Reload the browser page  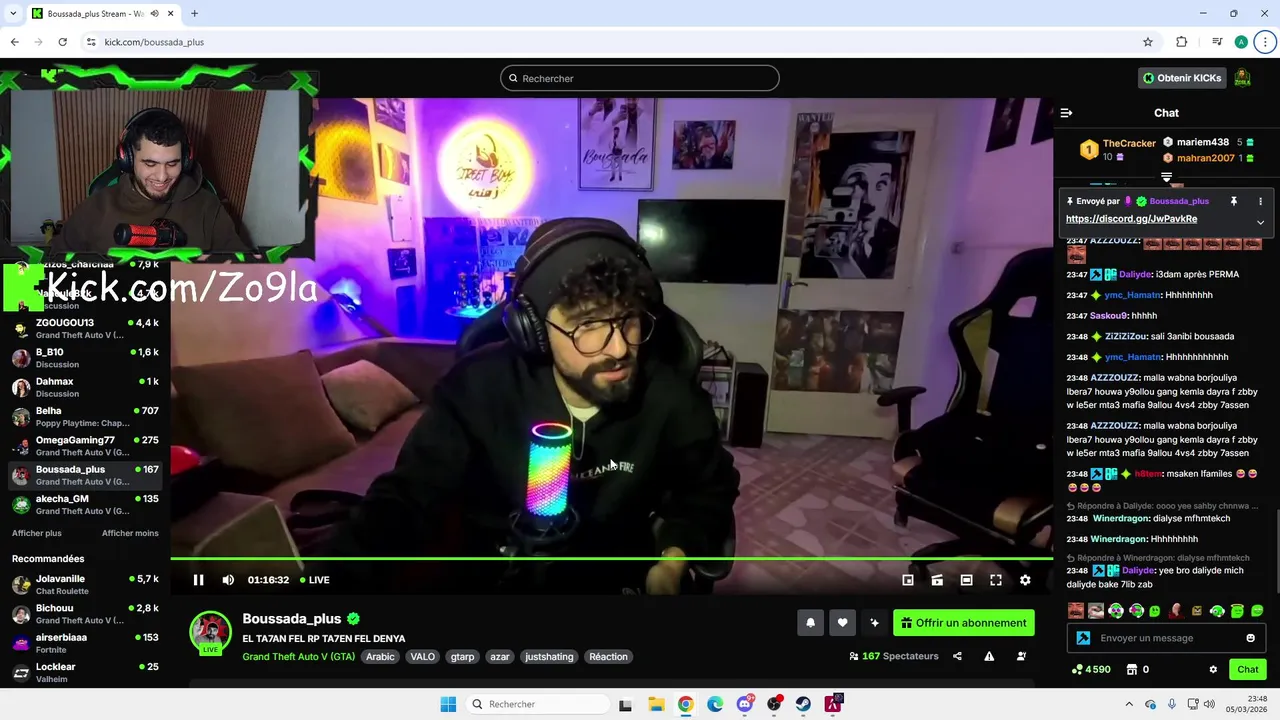click(x=62, y=42)
